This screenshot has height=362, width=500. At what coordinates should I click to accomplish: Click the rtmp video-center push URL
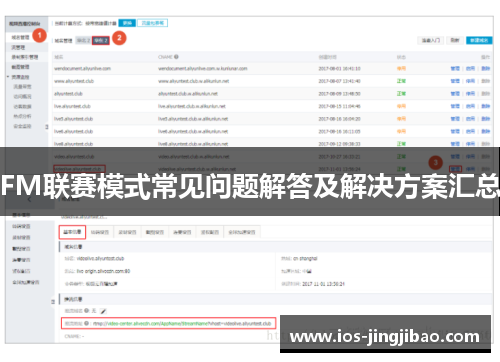pyautogui.click(x=182, y=323)
